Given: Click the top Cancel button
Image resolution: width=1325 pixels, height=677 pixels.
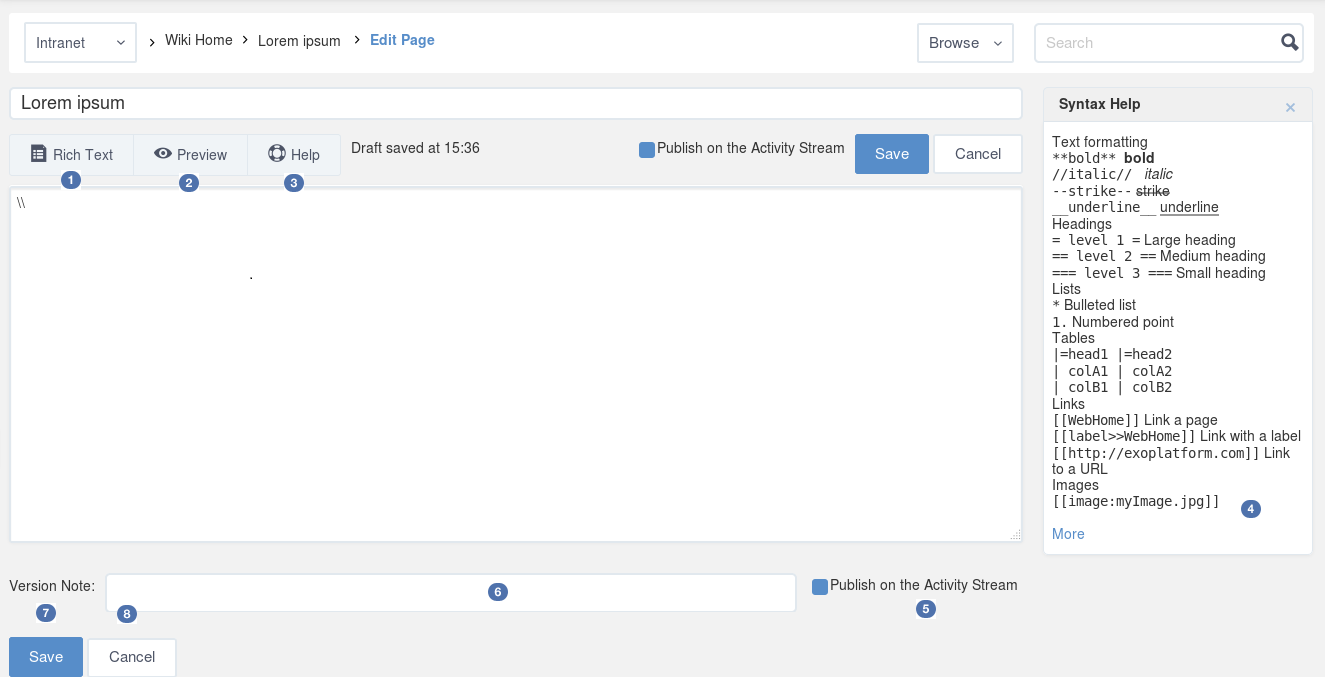Looking at the screenshot, I should 978,154.
